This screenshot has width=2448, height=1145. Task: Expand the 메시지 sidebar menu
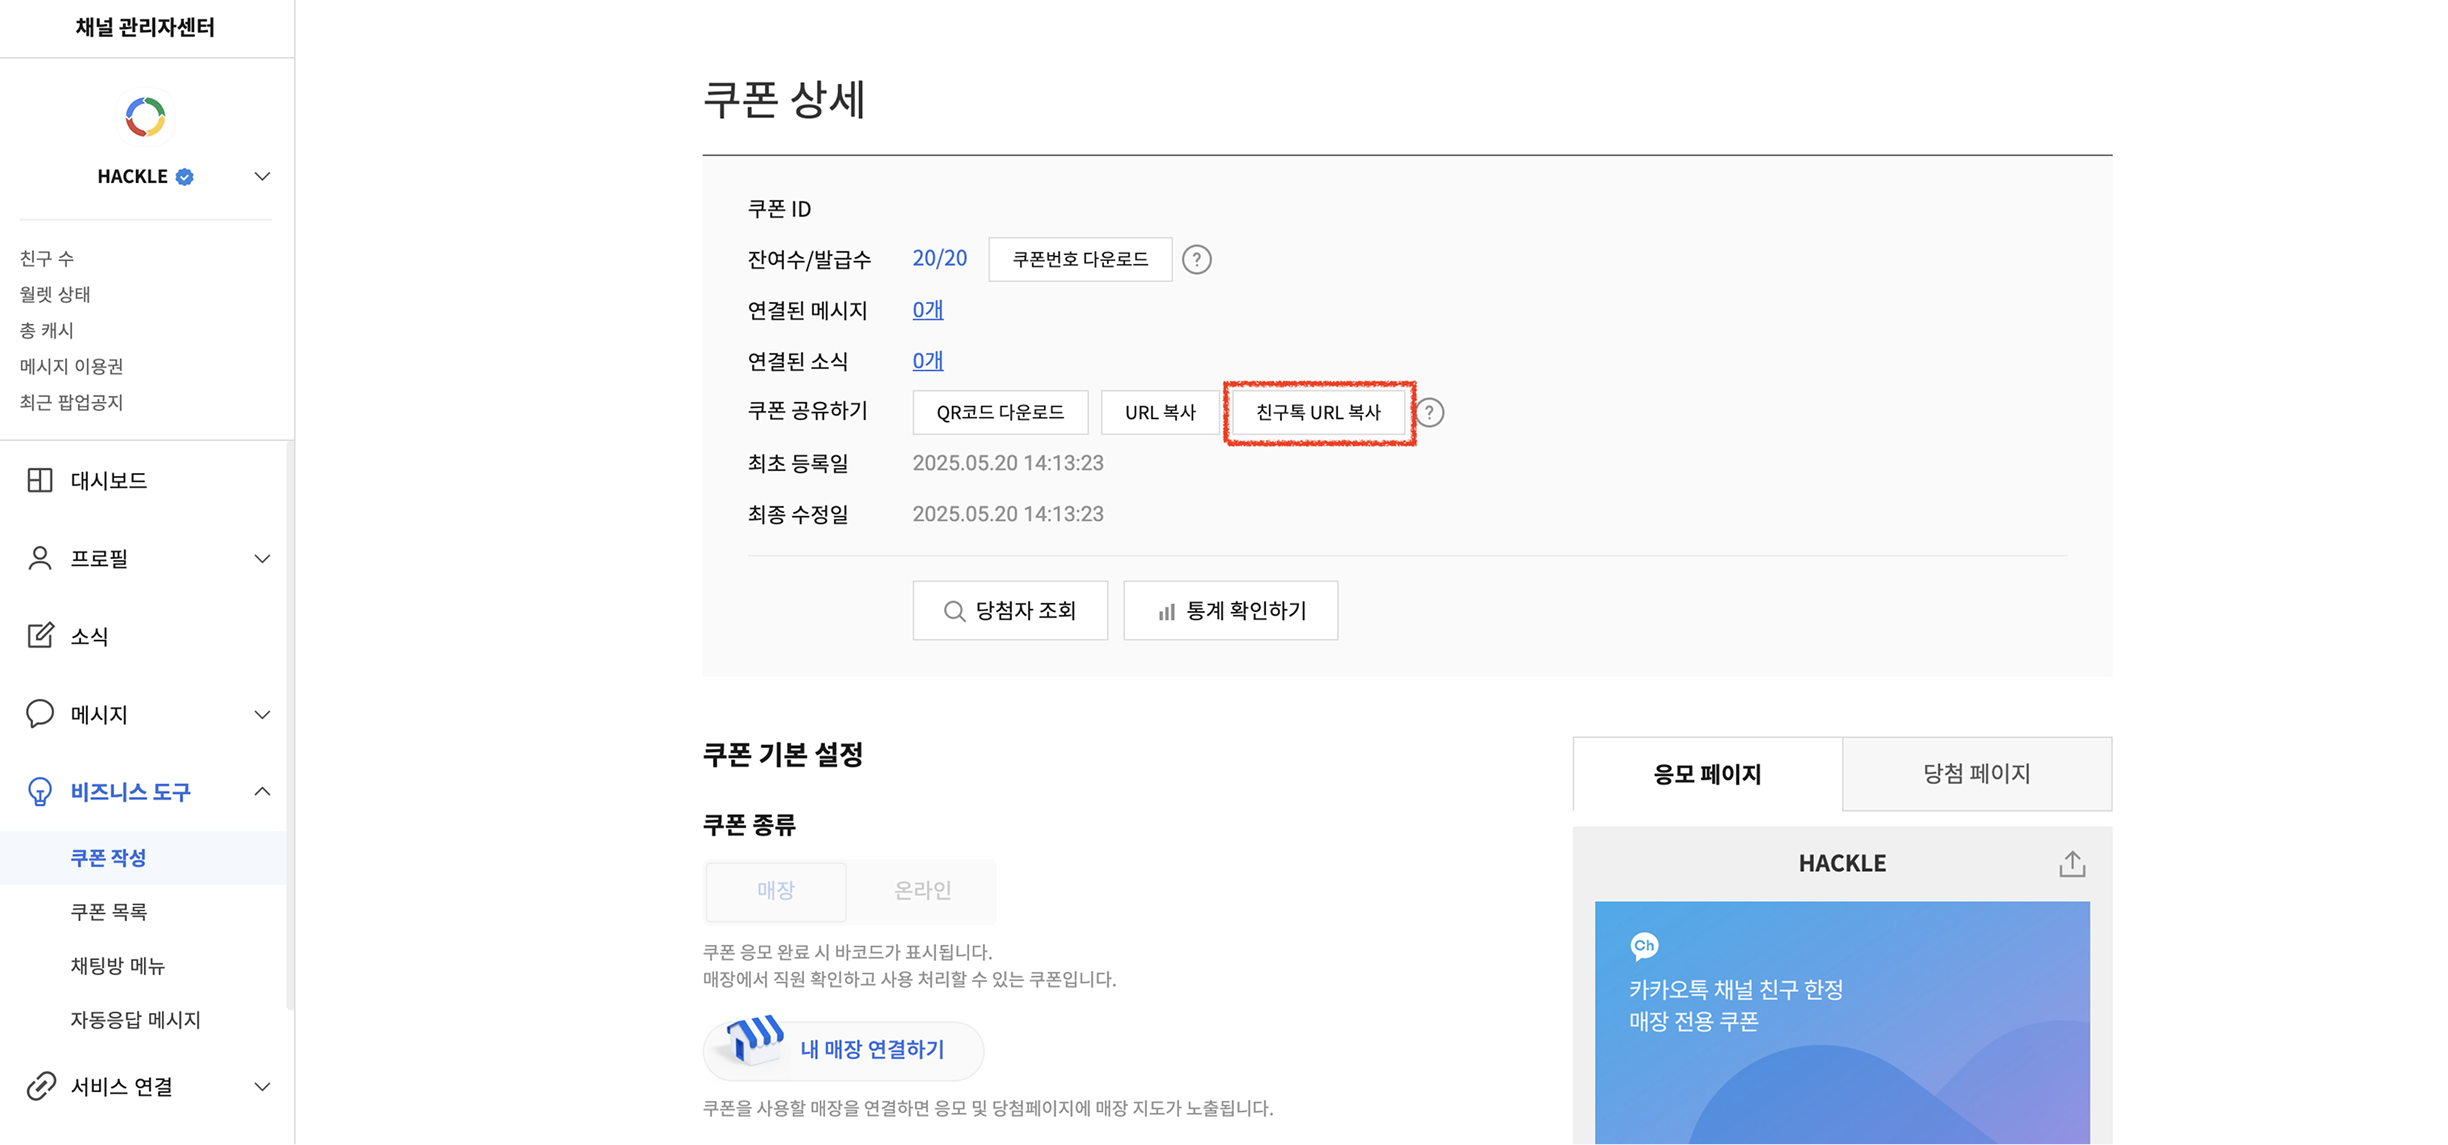pyautogui.click(x=262, y=714)
